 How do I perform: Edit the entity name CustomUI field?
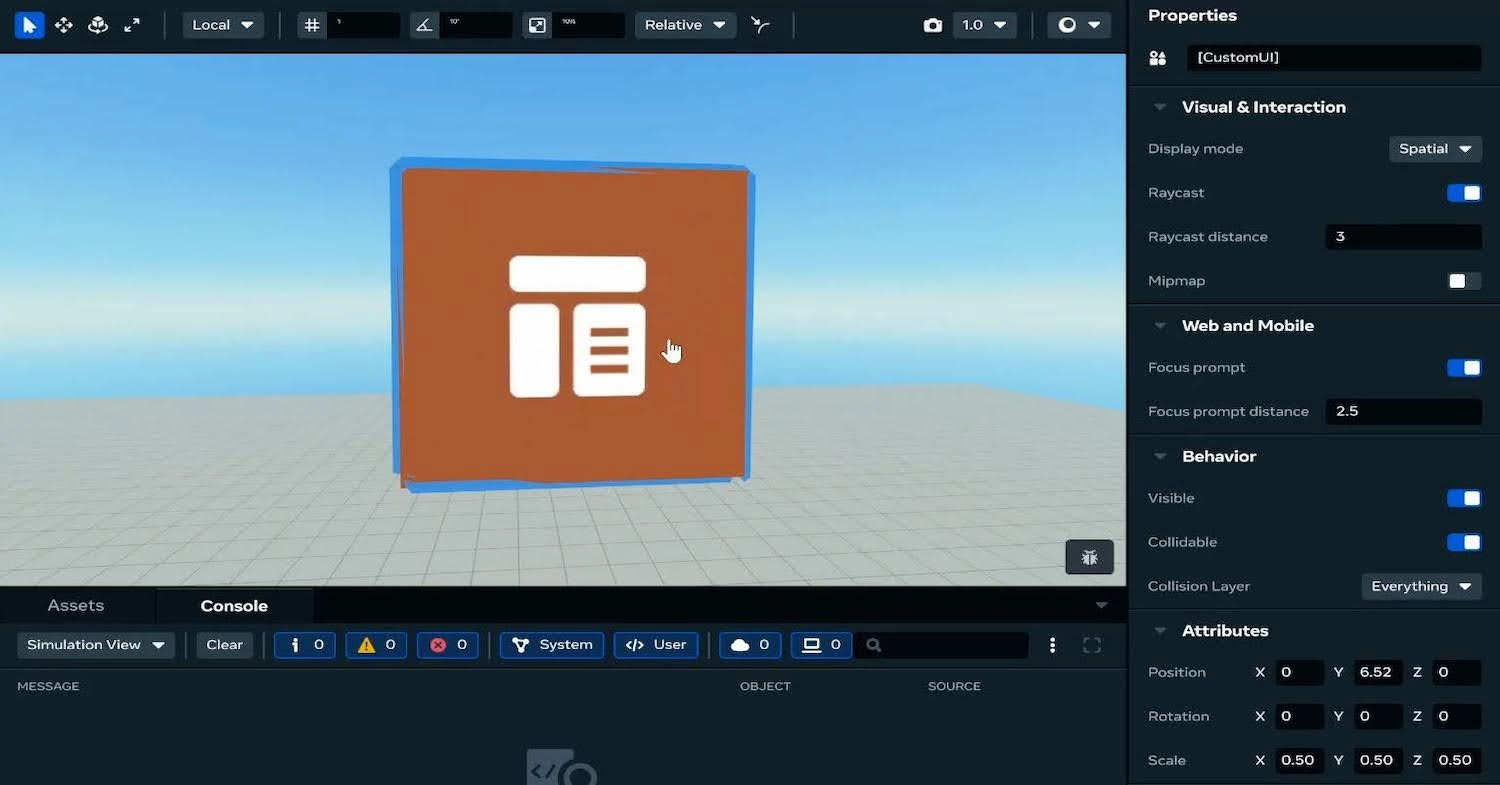pos(1334,58)
